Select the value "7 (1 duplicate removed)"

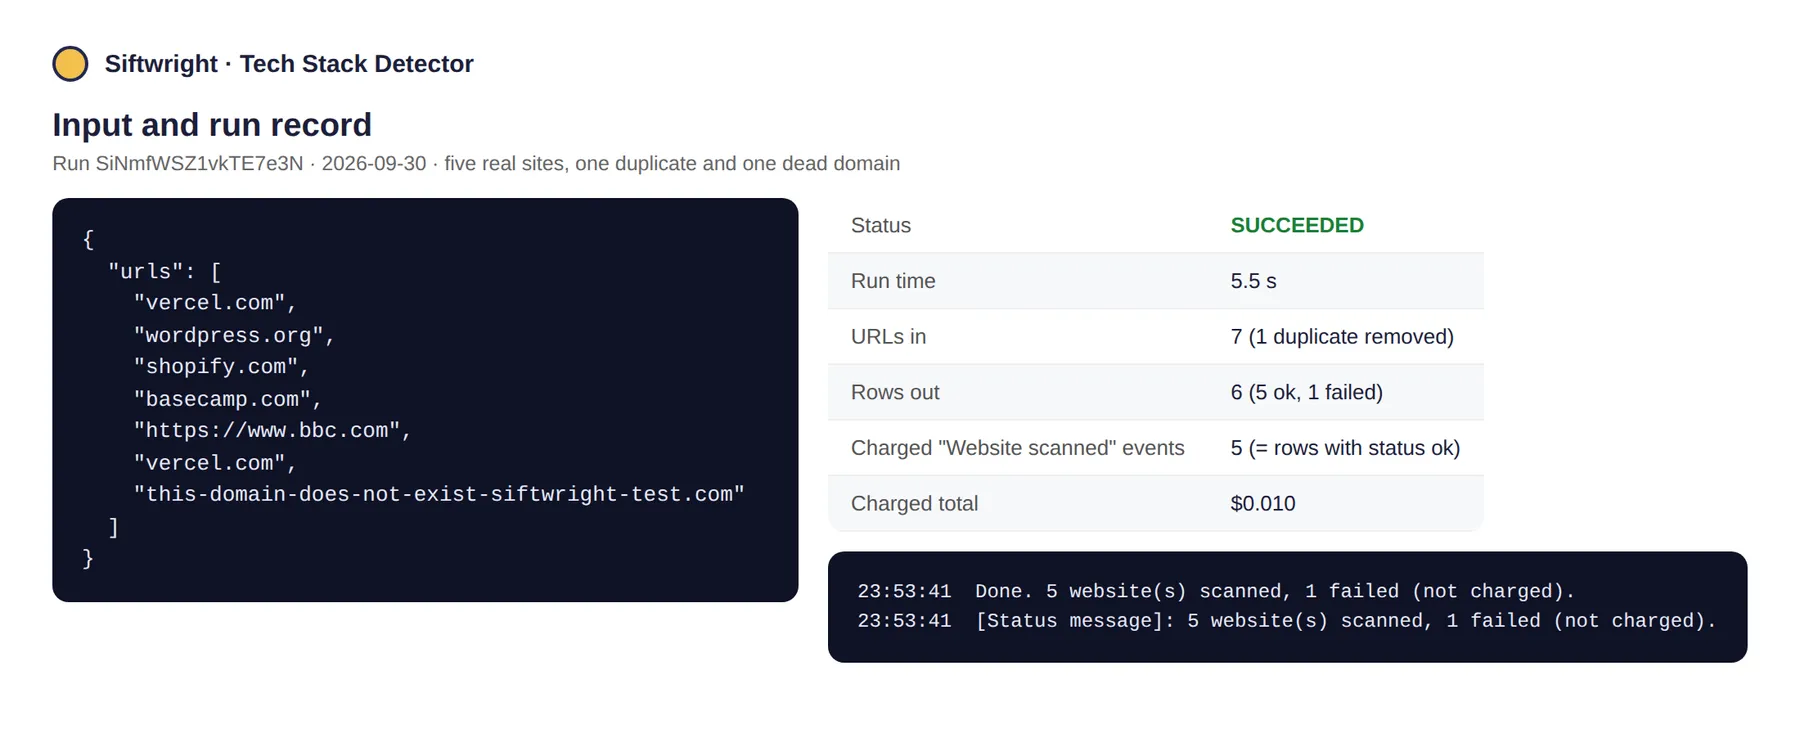pyautogui.click(x=1342, y=337)
